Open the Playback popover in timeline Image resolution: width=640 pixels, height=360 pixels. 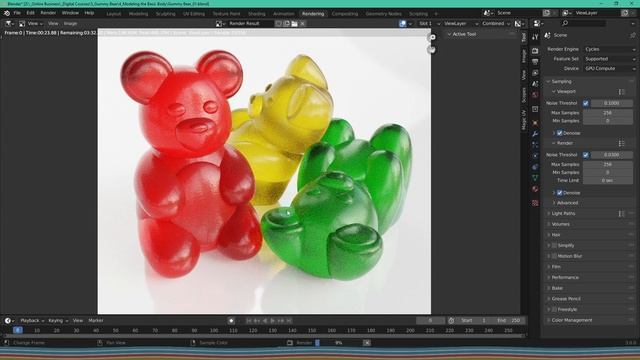coord(32,321)
